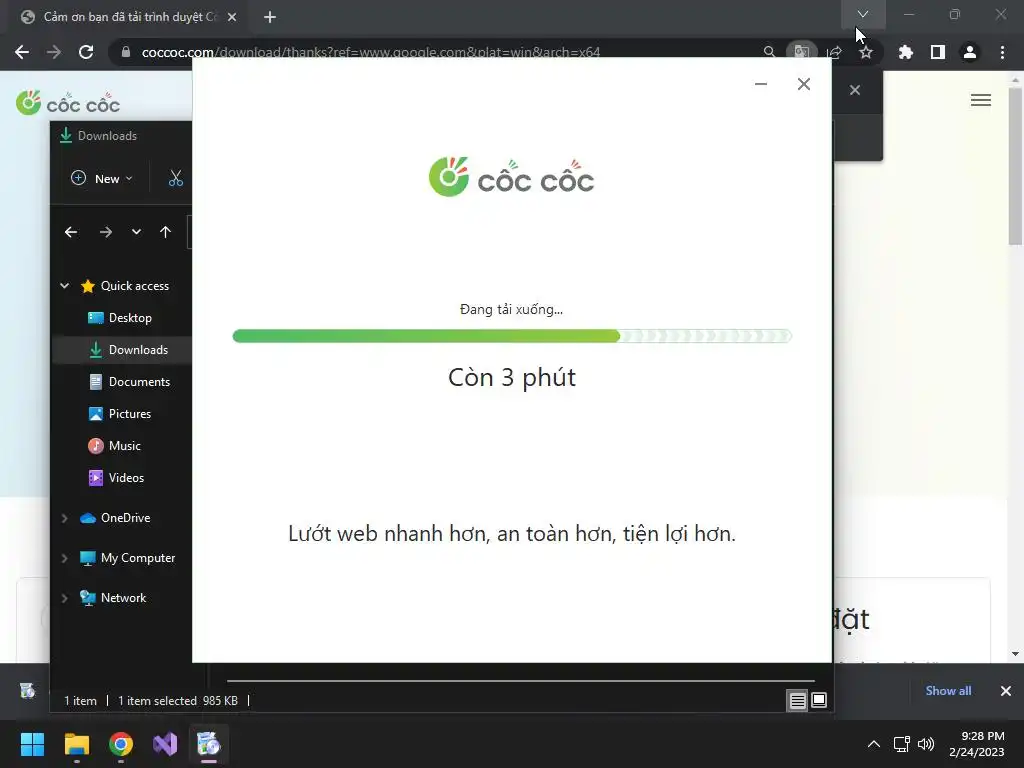The height and width of the screenshot is (768, 1024).
Task: Open Music in the sidebar
Action: [x=124, y=445]
